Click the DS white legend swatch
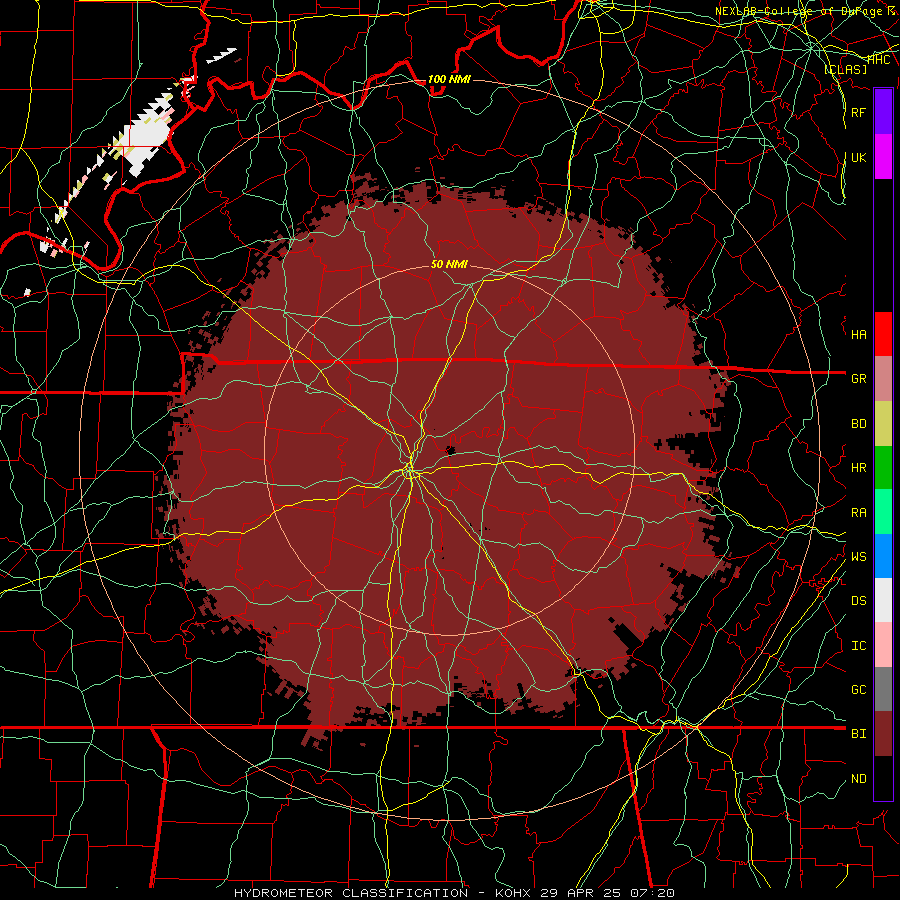The image size is (900, 900). [883, 600]
